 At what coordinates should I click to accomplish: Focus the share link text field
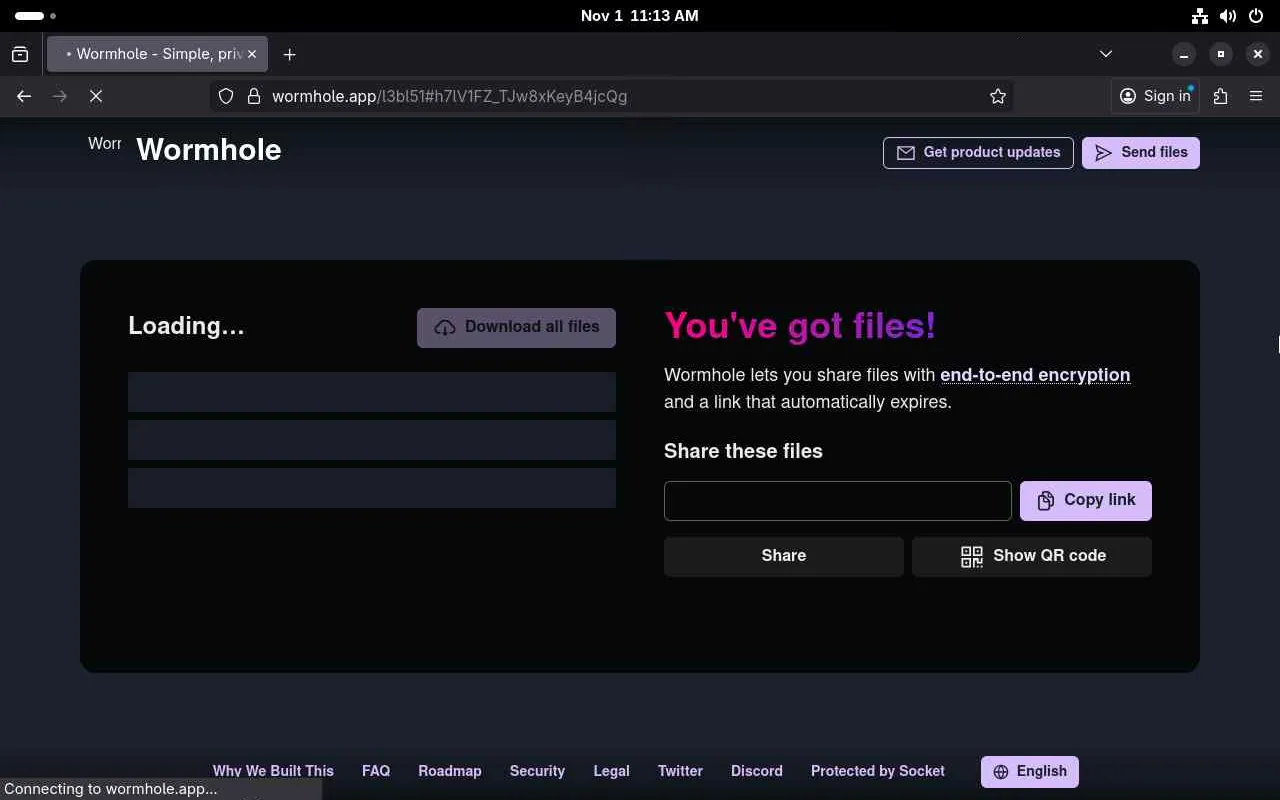[x=838, y=501]
